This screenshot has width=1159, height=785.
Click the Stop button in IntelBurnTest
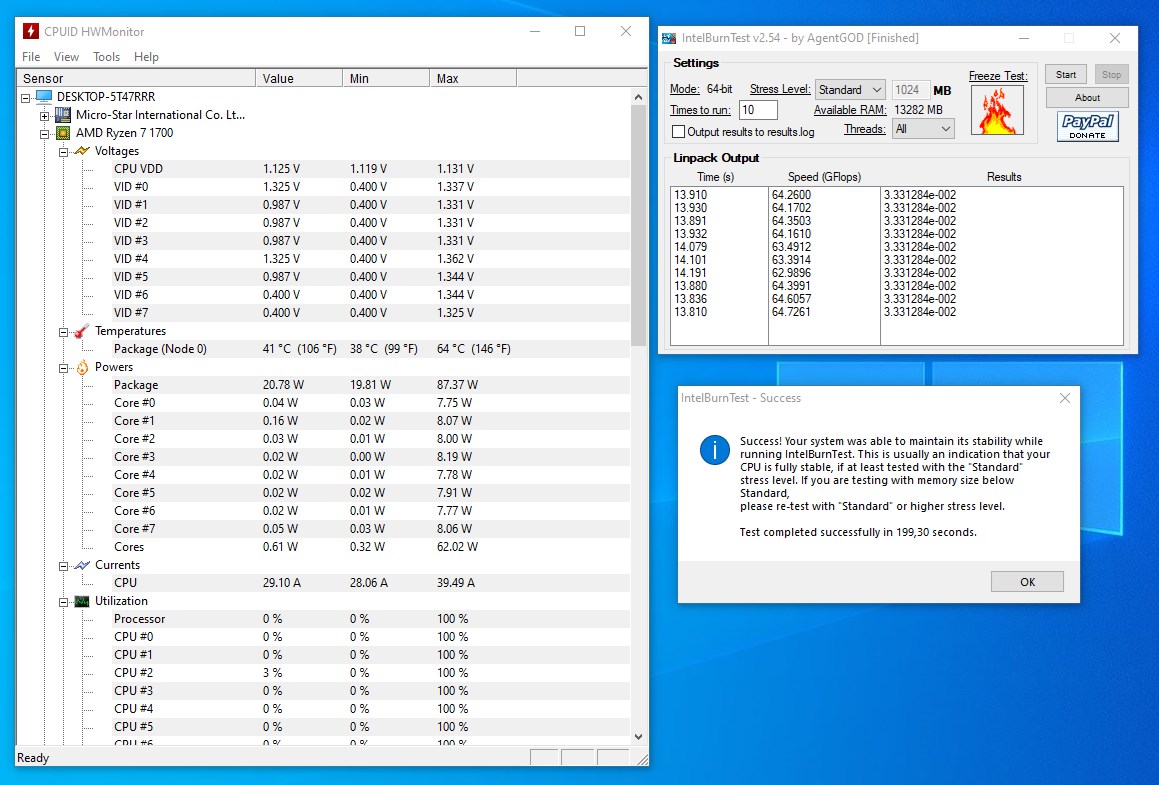(x=1111, y=75)
